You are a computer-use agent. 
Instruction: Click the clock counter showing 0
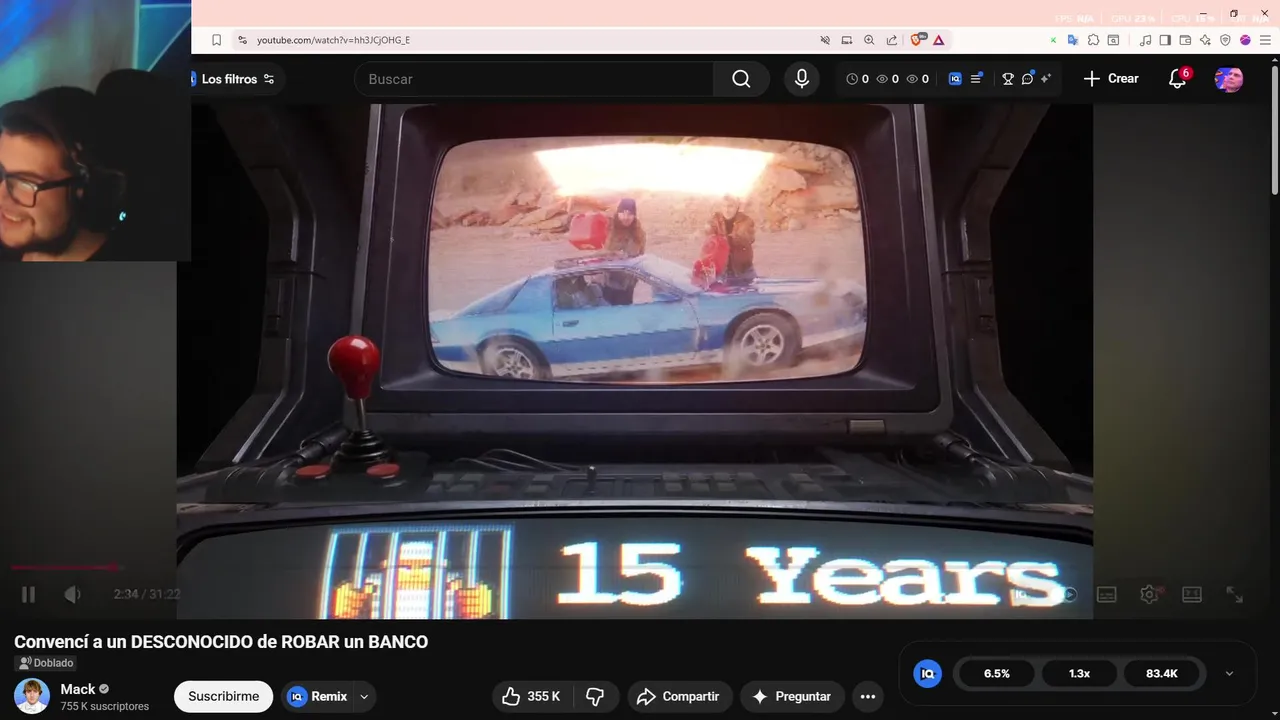coord(857,79)
